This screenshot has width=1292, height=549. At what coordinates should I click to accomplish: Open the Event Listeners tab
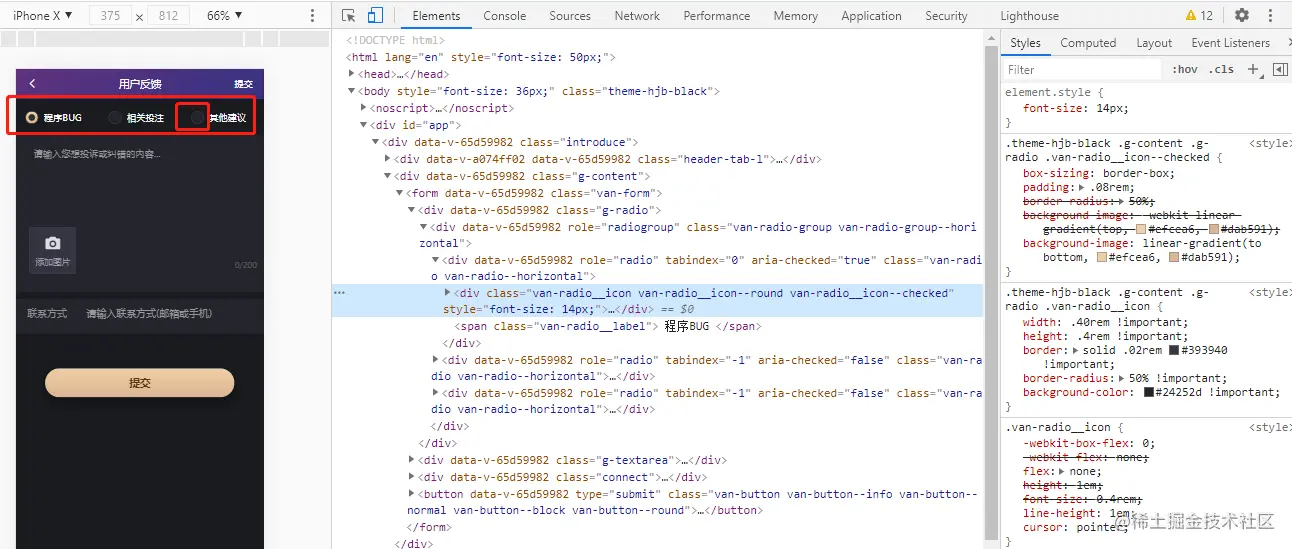(1230, 43)
